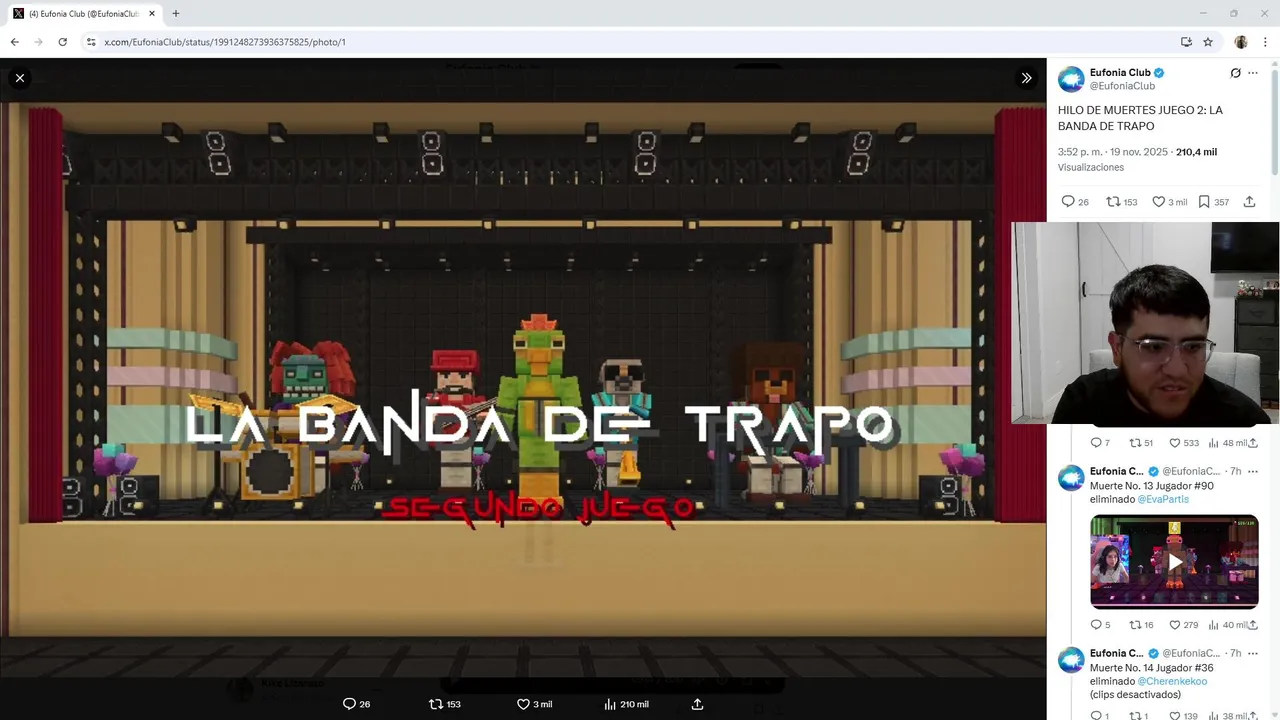Like the reply showing 533 likes
The height and width of the screenshot is (720, 1280).
pyautogui.click(x=1175, y=443)
